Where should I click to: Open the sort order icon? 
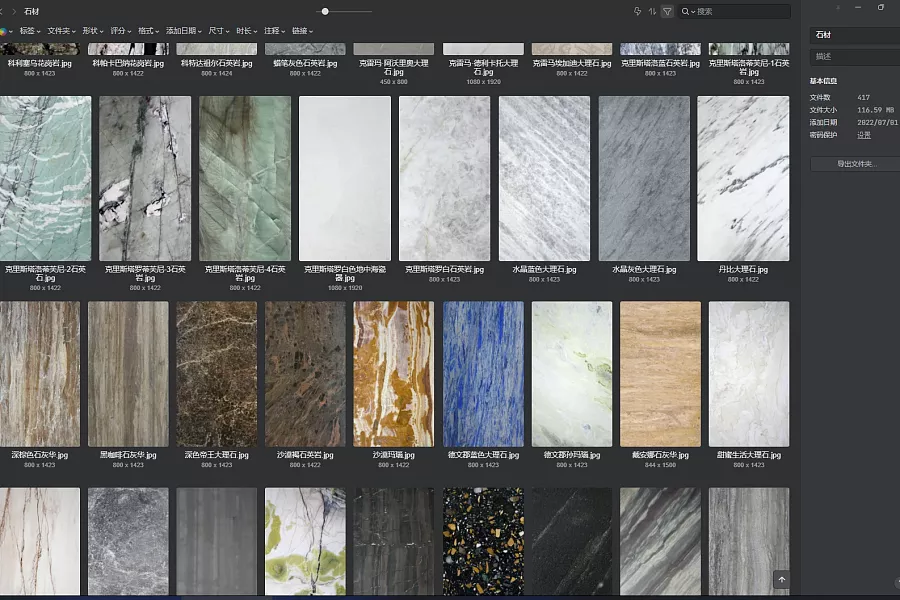pos(652,11)
